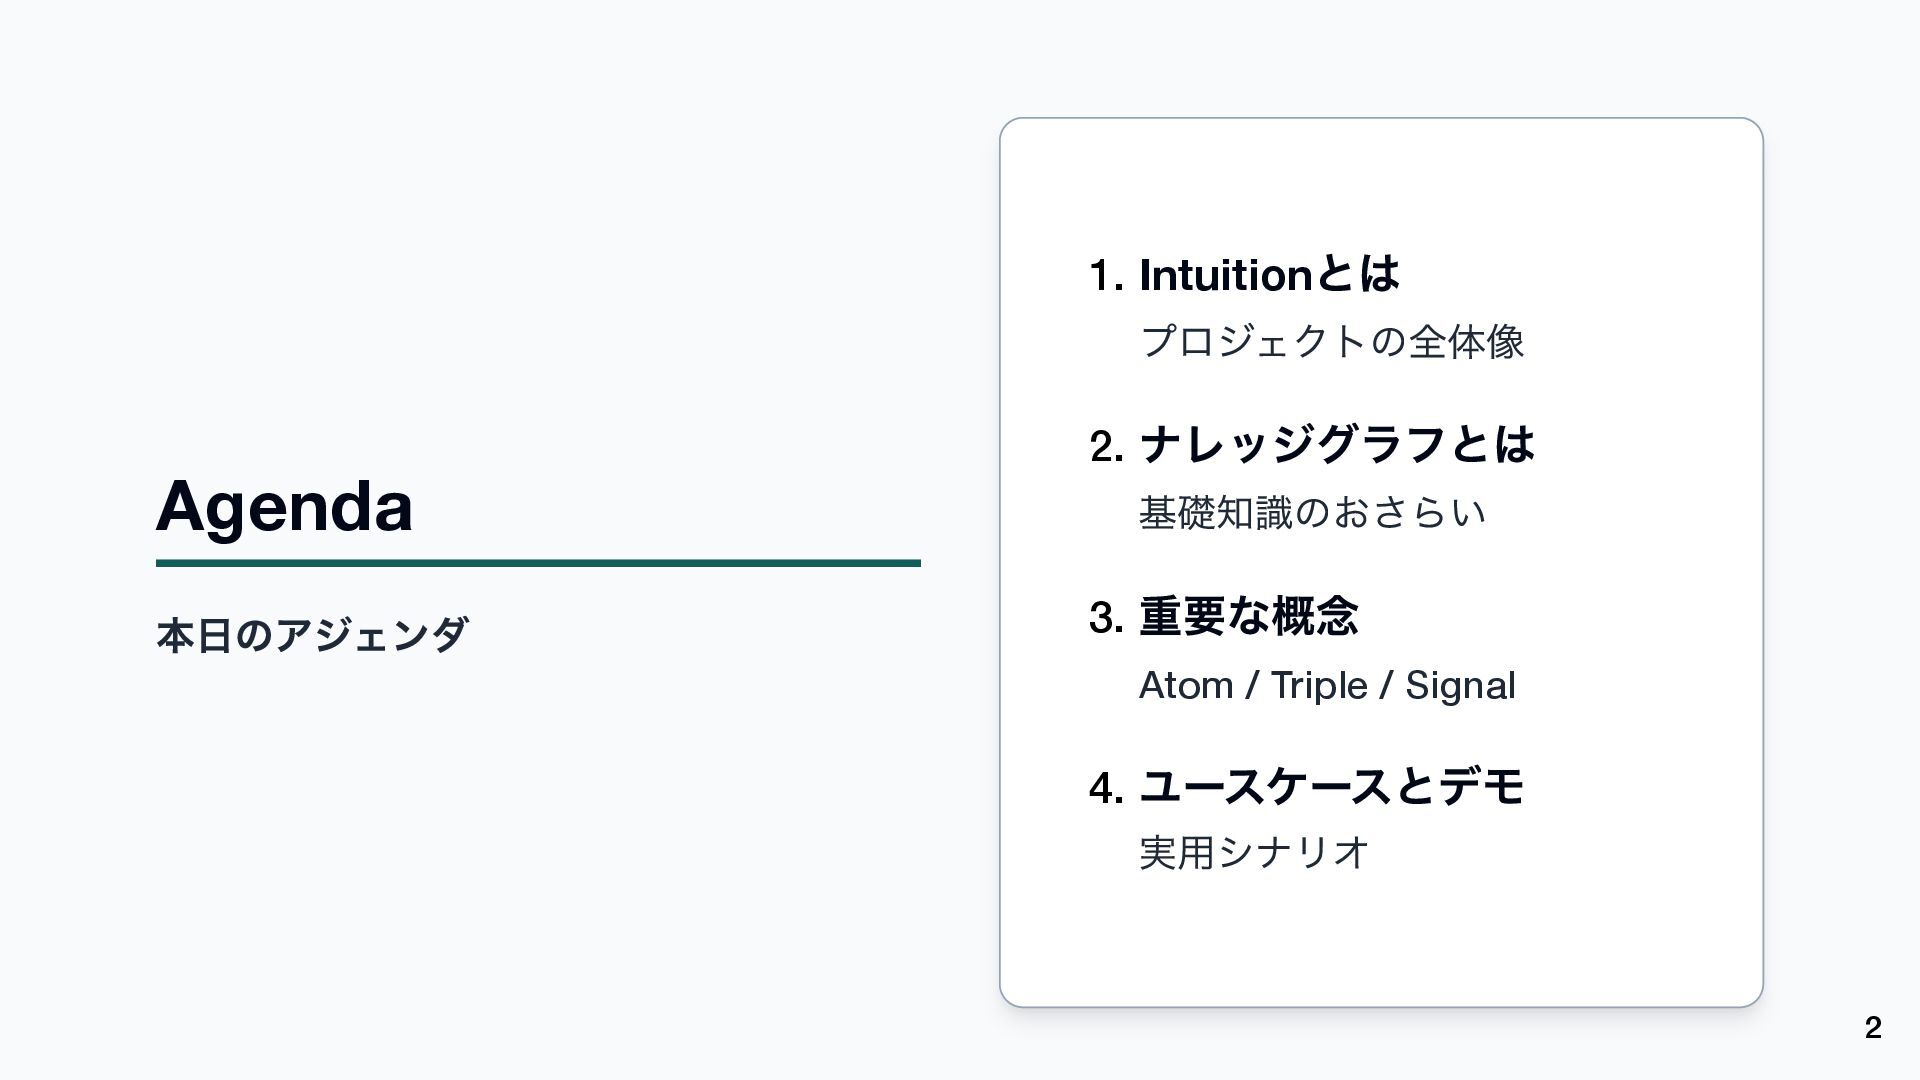Click the heading Intuitionとは
The image size is (1920, 1080).
pyautogui.click(x=1269, y=274)
